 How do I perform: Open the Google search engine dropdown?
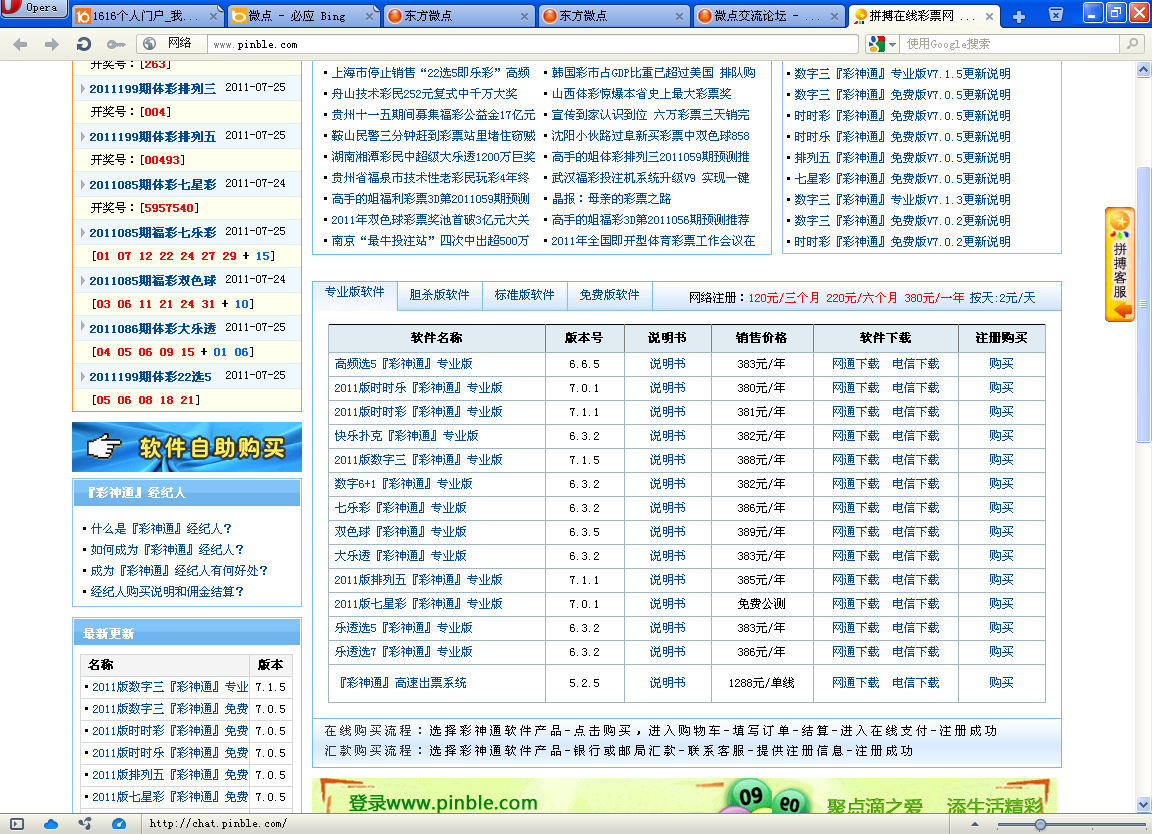click(882, 44)
